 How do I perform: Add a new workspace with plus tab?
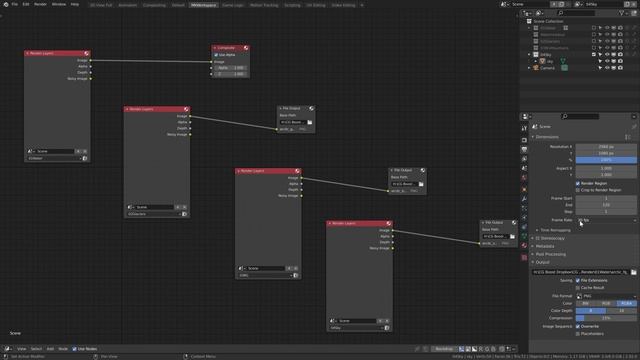pos(362,5)
